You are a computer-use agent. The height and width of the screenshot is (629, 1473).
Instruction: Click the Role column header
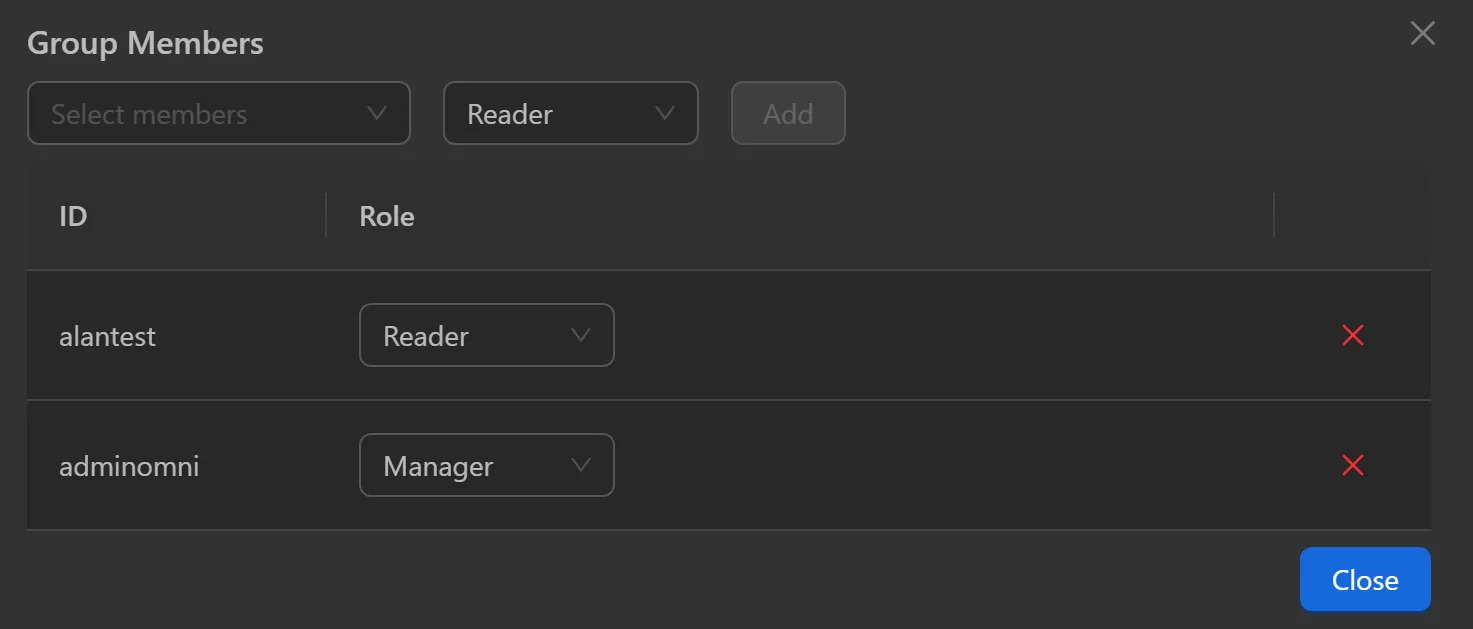387,216
